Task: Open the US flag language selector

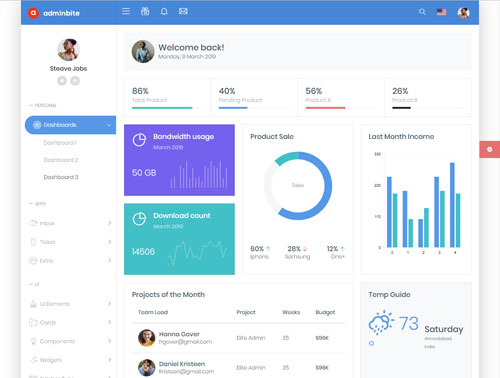Action: pyautogui.click(x=441, y=12)
